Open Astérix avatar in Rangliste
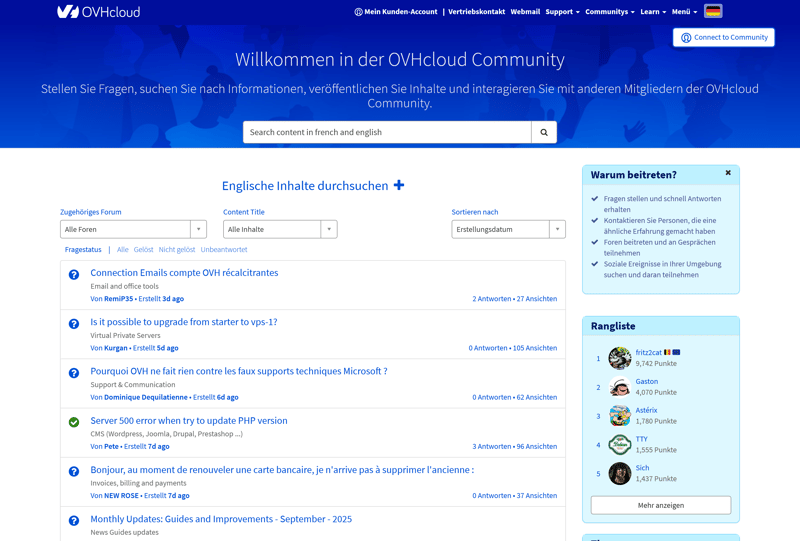This screenshot has width=800, height=541. tap(620, 415)
